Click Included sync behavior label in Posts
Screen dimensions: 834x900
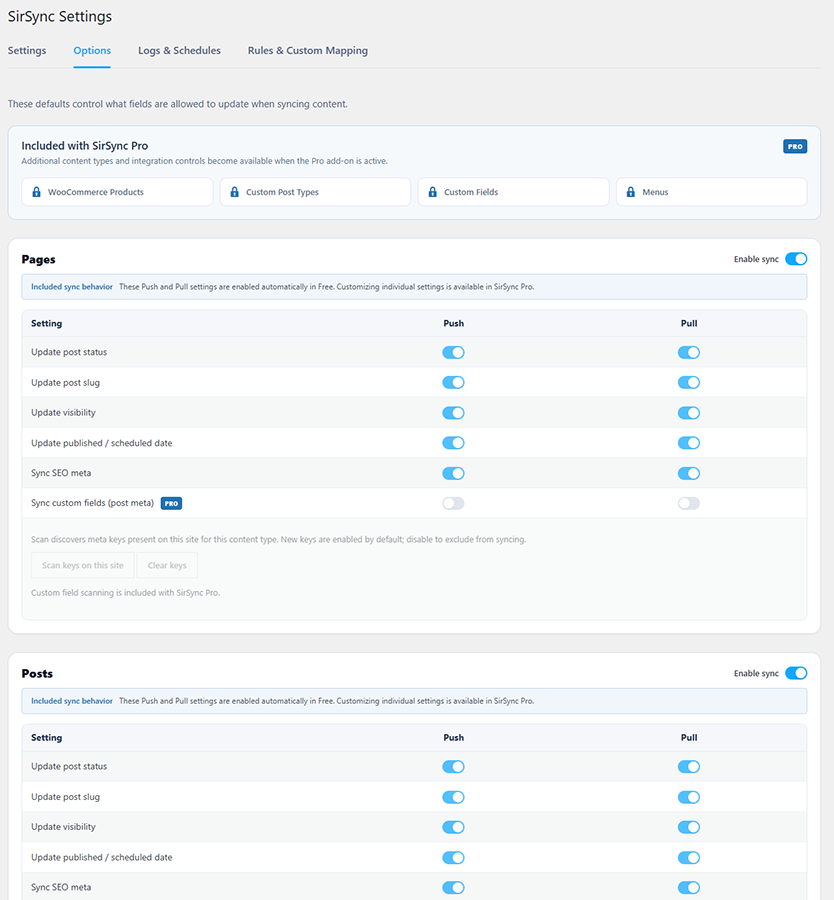[x=72, y=701]
